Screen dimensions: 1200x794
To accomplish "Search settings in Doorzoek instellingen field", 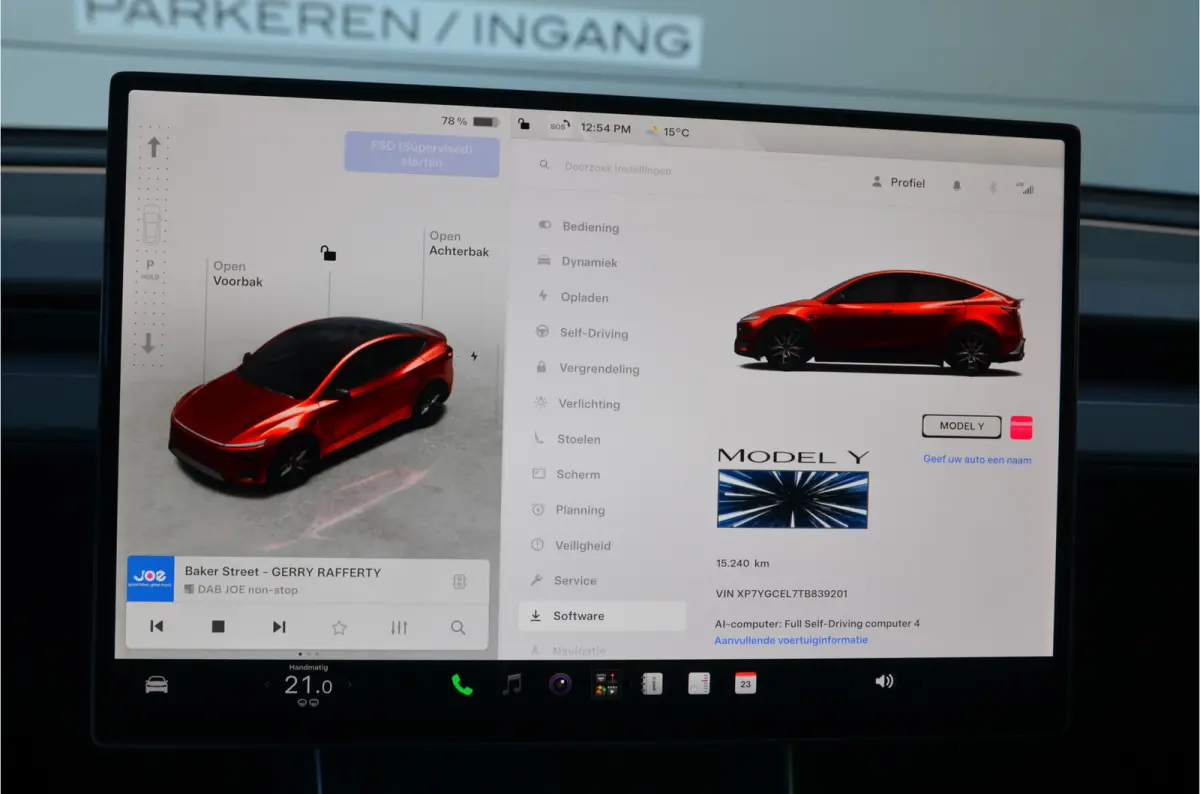I will (618, 168).
